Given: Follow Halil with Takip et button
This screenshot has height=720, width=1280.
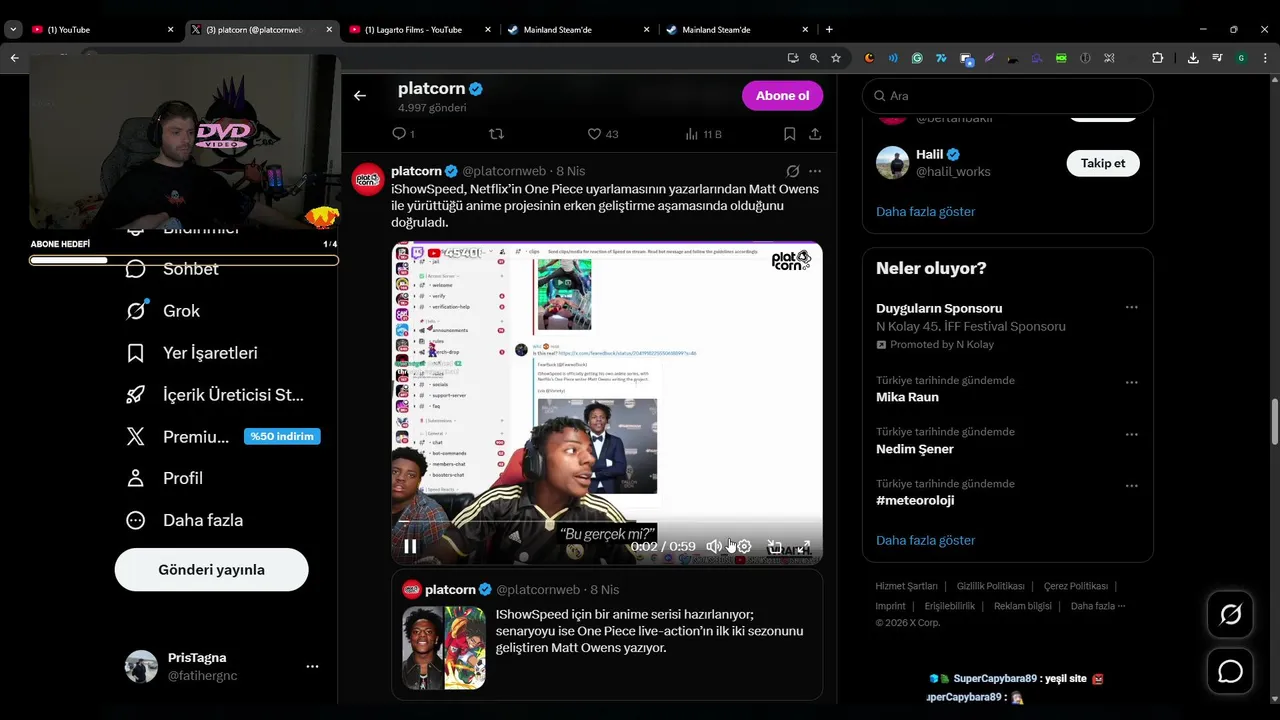Looking at the screenshot, I should [x=1103, y=163].
